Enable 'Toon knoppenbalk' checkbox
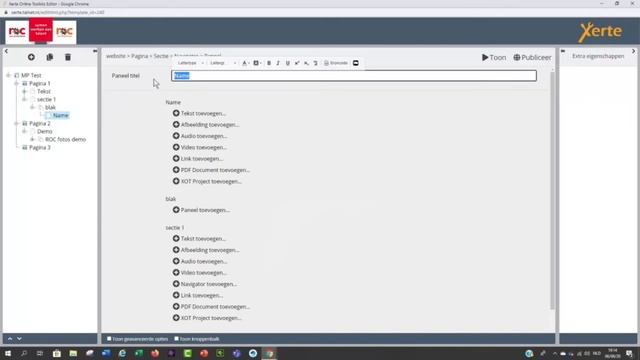Screen dimensions: 640x360 (176, 339)
